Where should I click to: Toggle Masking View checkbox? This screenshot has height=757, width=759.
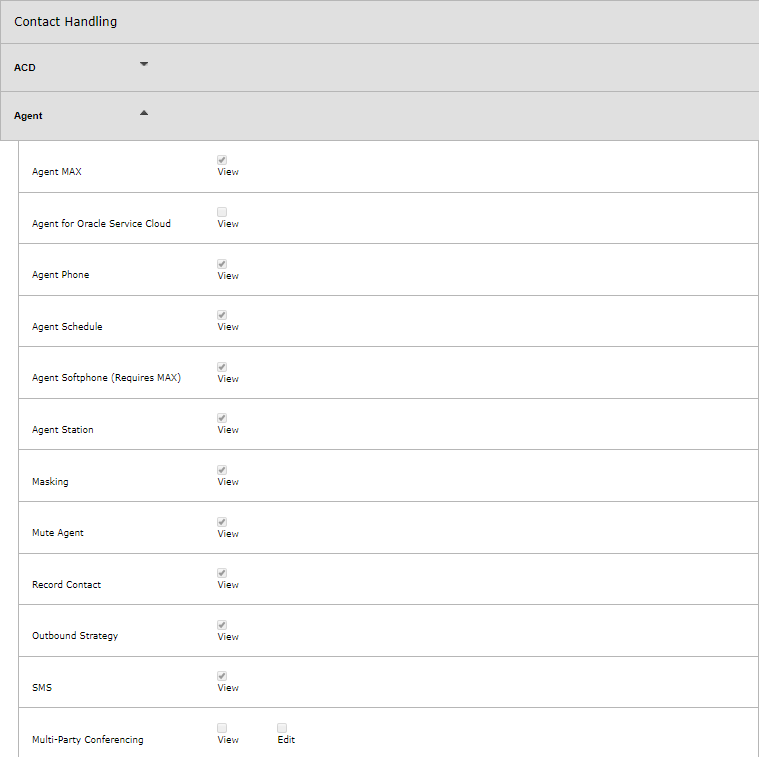pyautogui.click(x=222, y=470)
